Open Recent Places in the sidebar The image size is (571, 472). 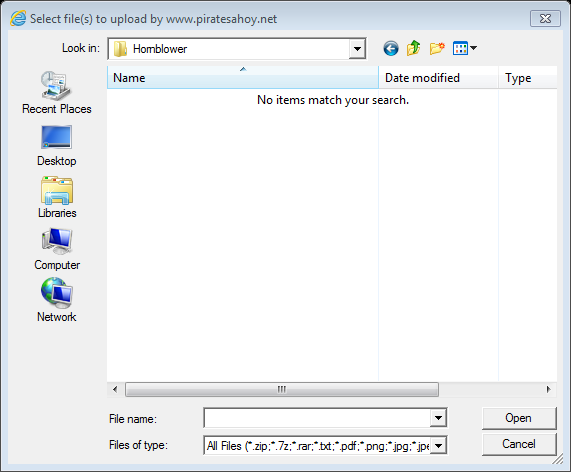click(56, 93)
